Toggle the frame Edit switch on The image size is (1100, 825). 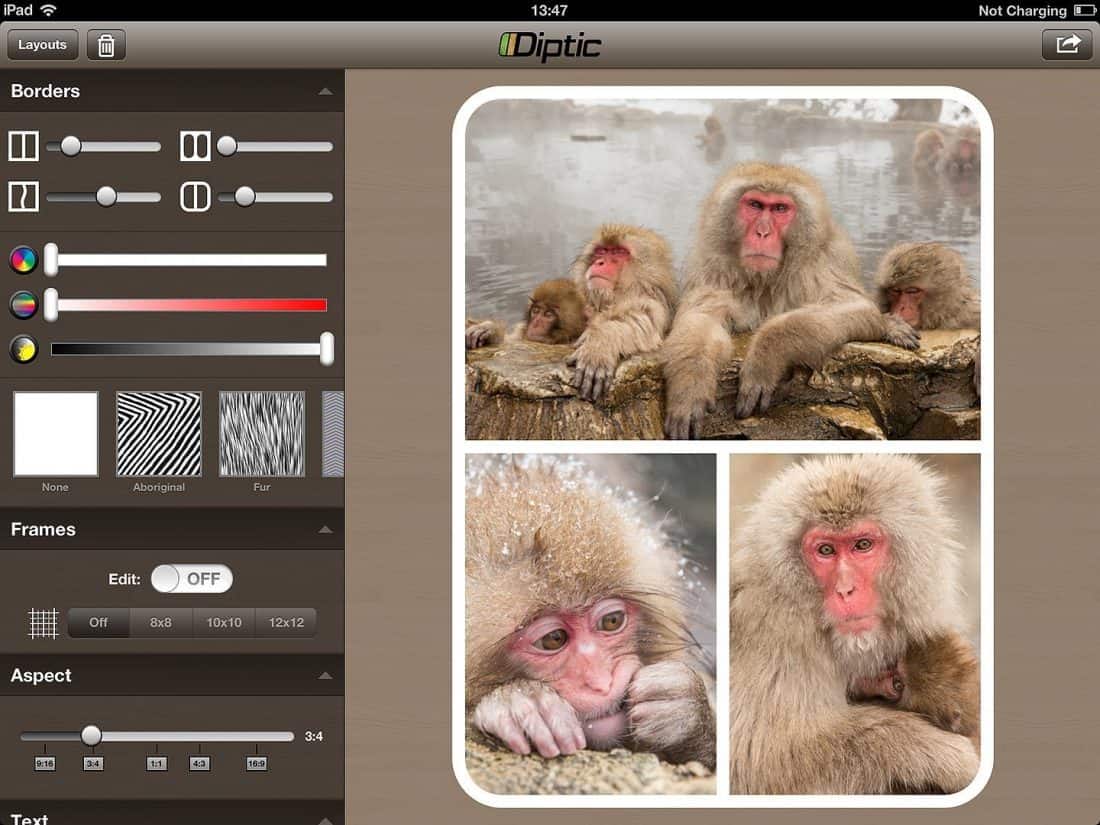(192, 579)
